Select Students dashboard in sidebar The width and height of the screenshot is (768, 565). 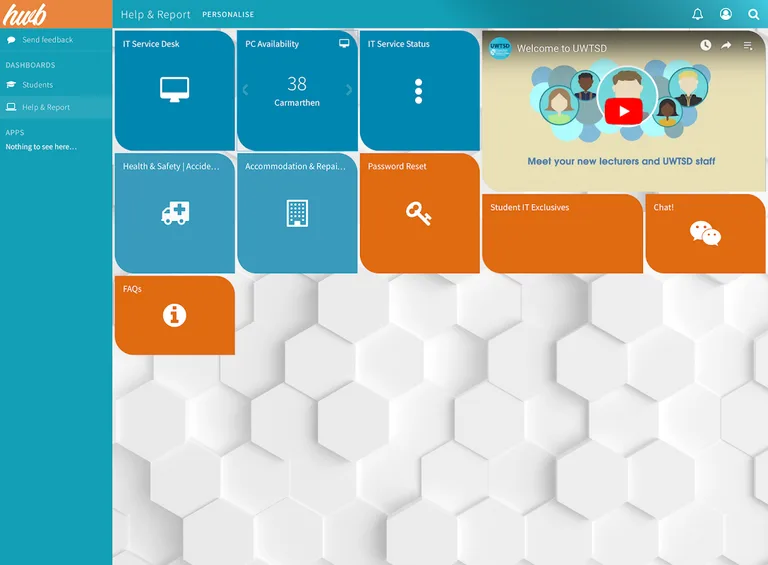tap(56, 85)
